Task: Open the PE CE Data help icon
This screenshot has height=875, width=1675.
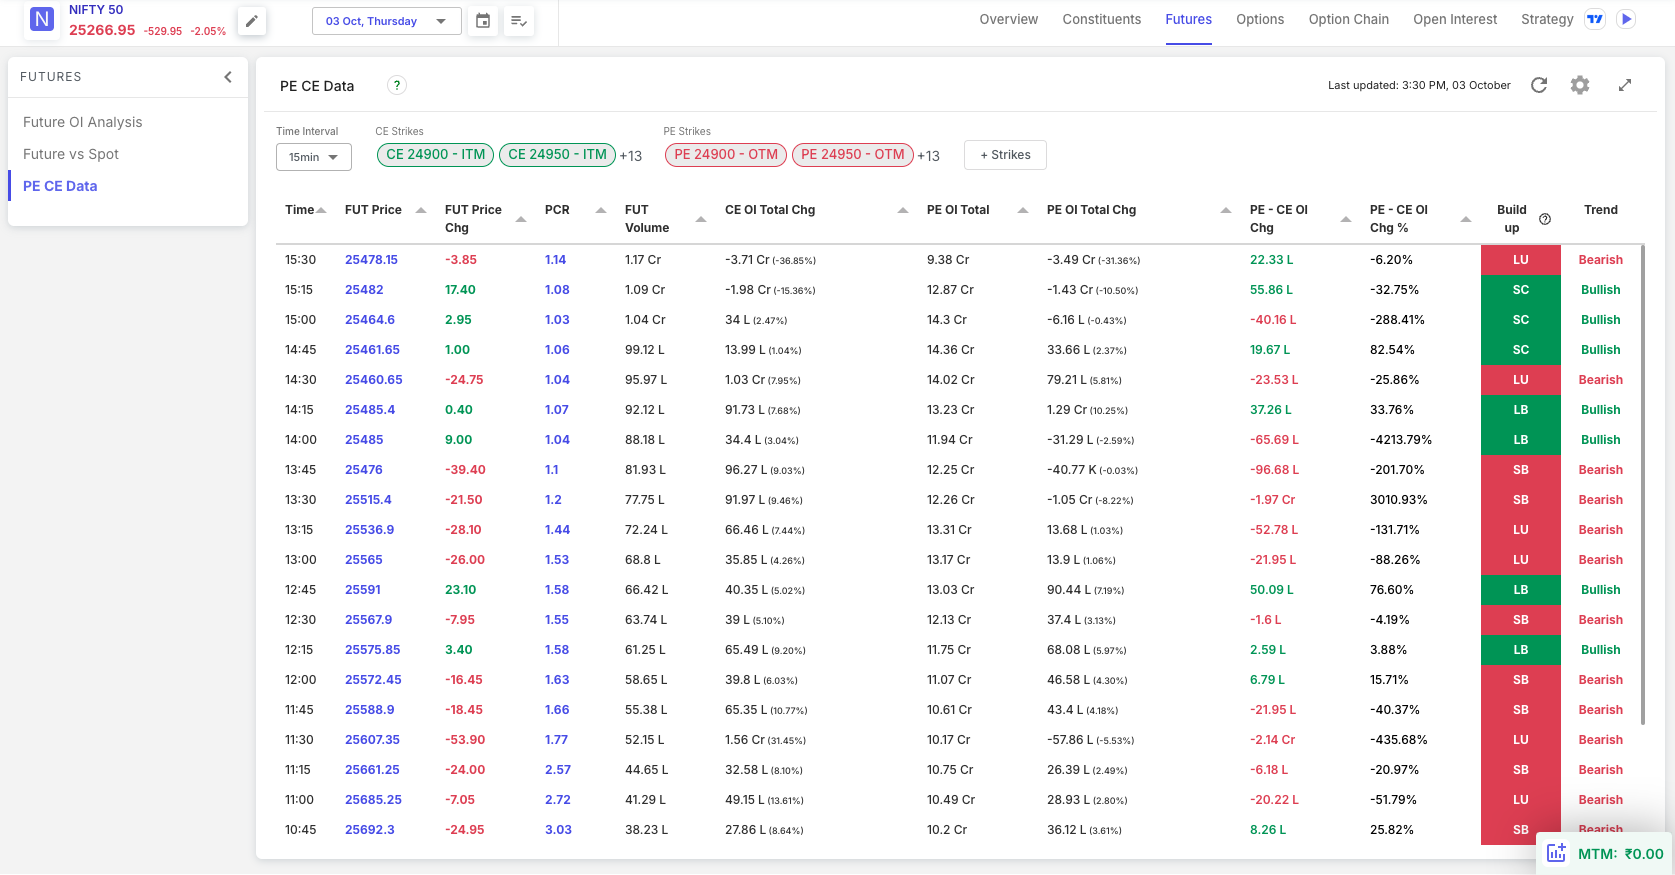Action: pyautogui.click(x=397, y=85)
